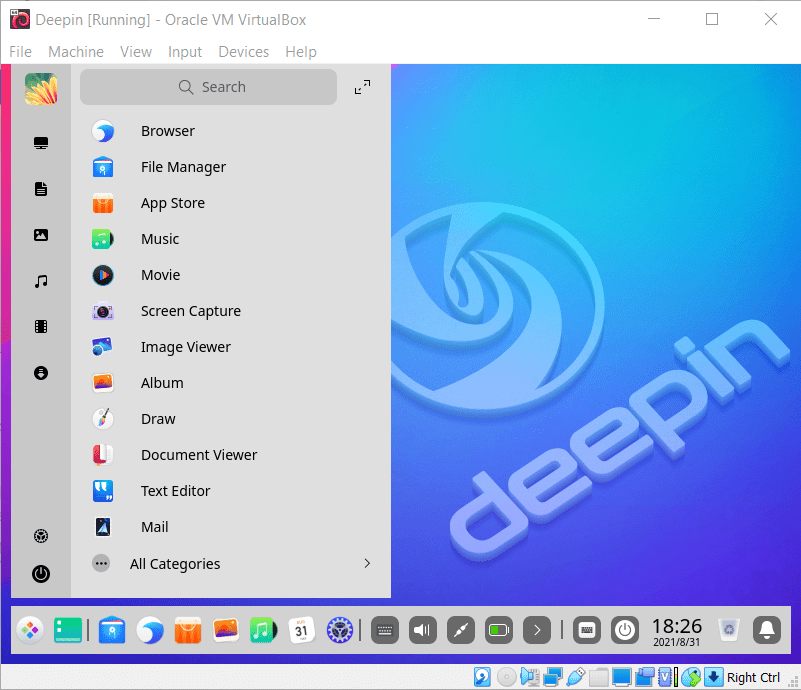Click the pen-shaped tray icon in the dock
This screenshot has width=801, height=690.
point(461,630)
